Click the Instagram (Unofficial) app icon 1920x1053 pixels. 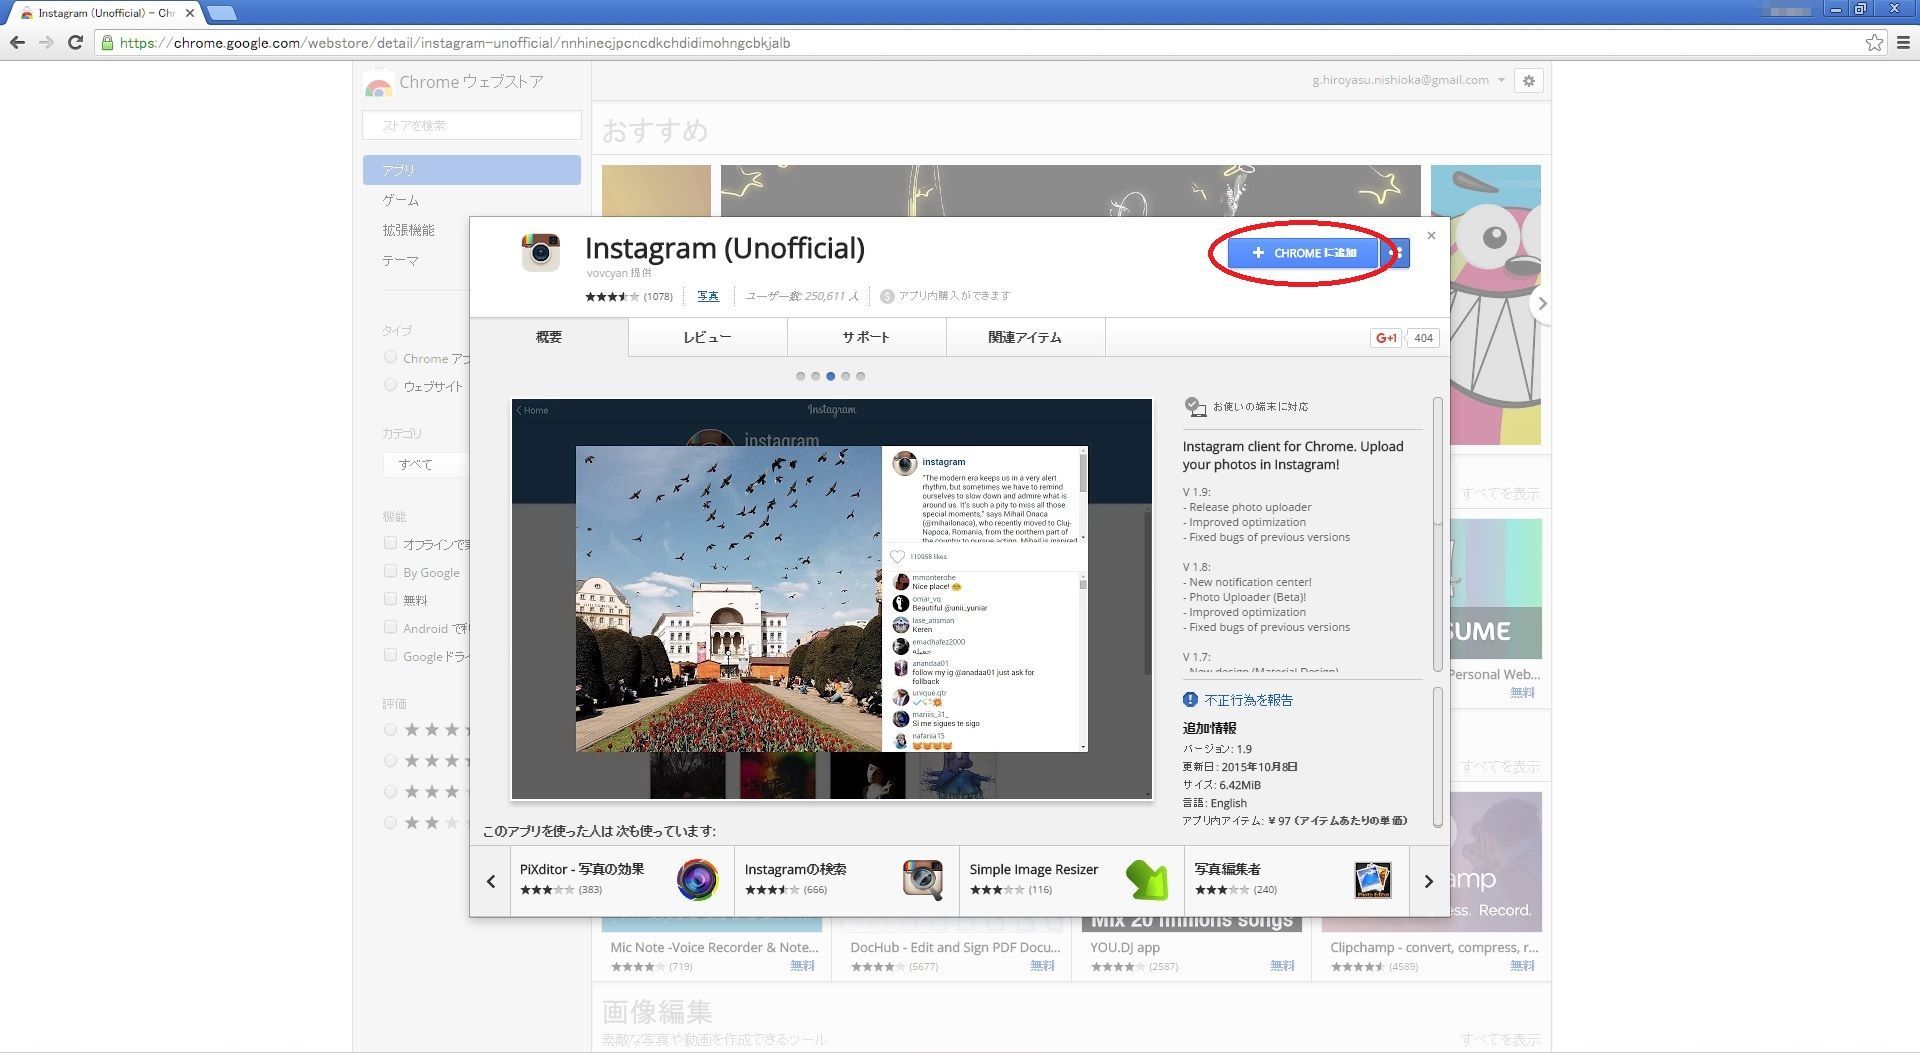pos(541,252)
